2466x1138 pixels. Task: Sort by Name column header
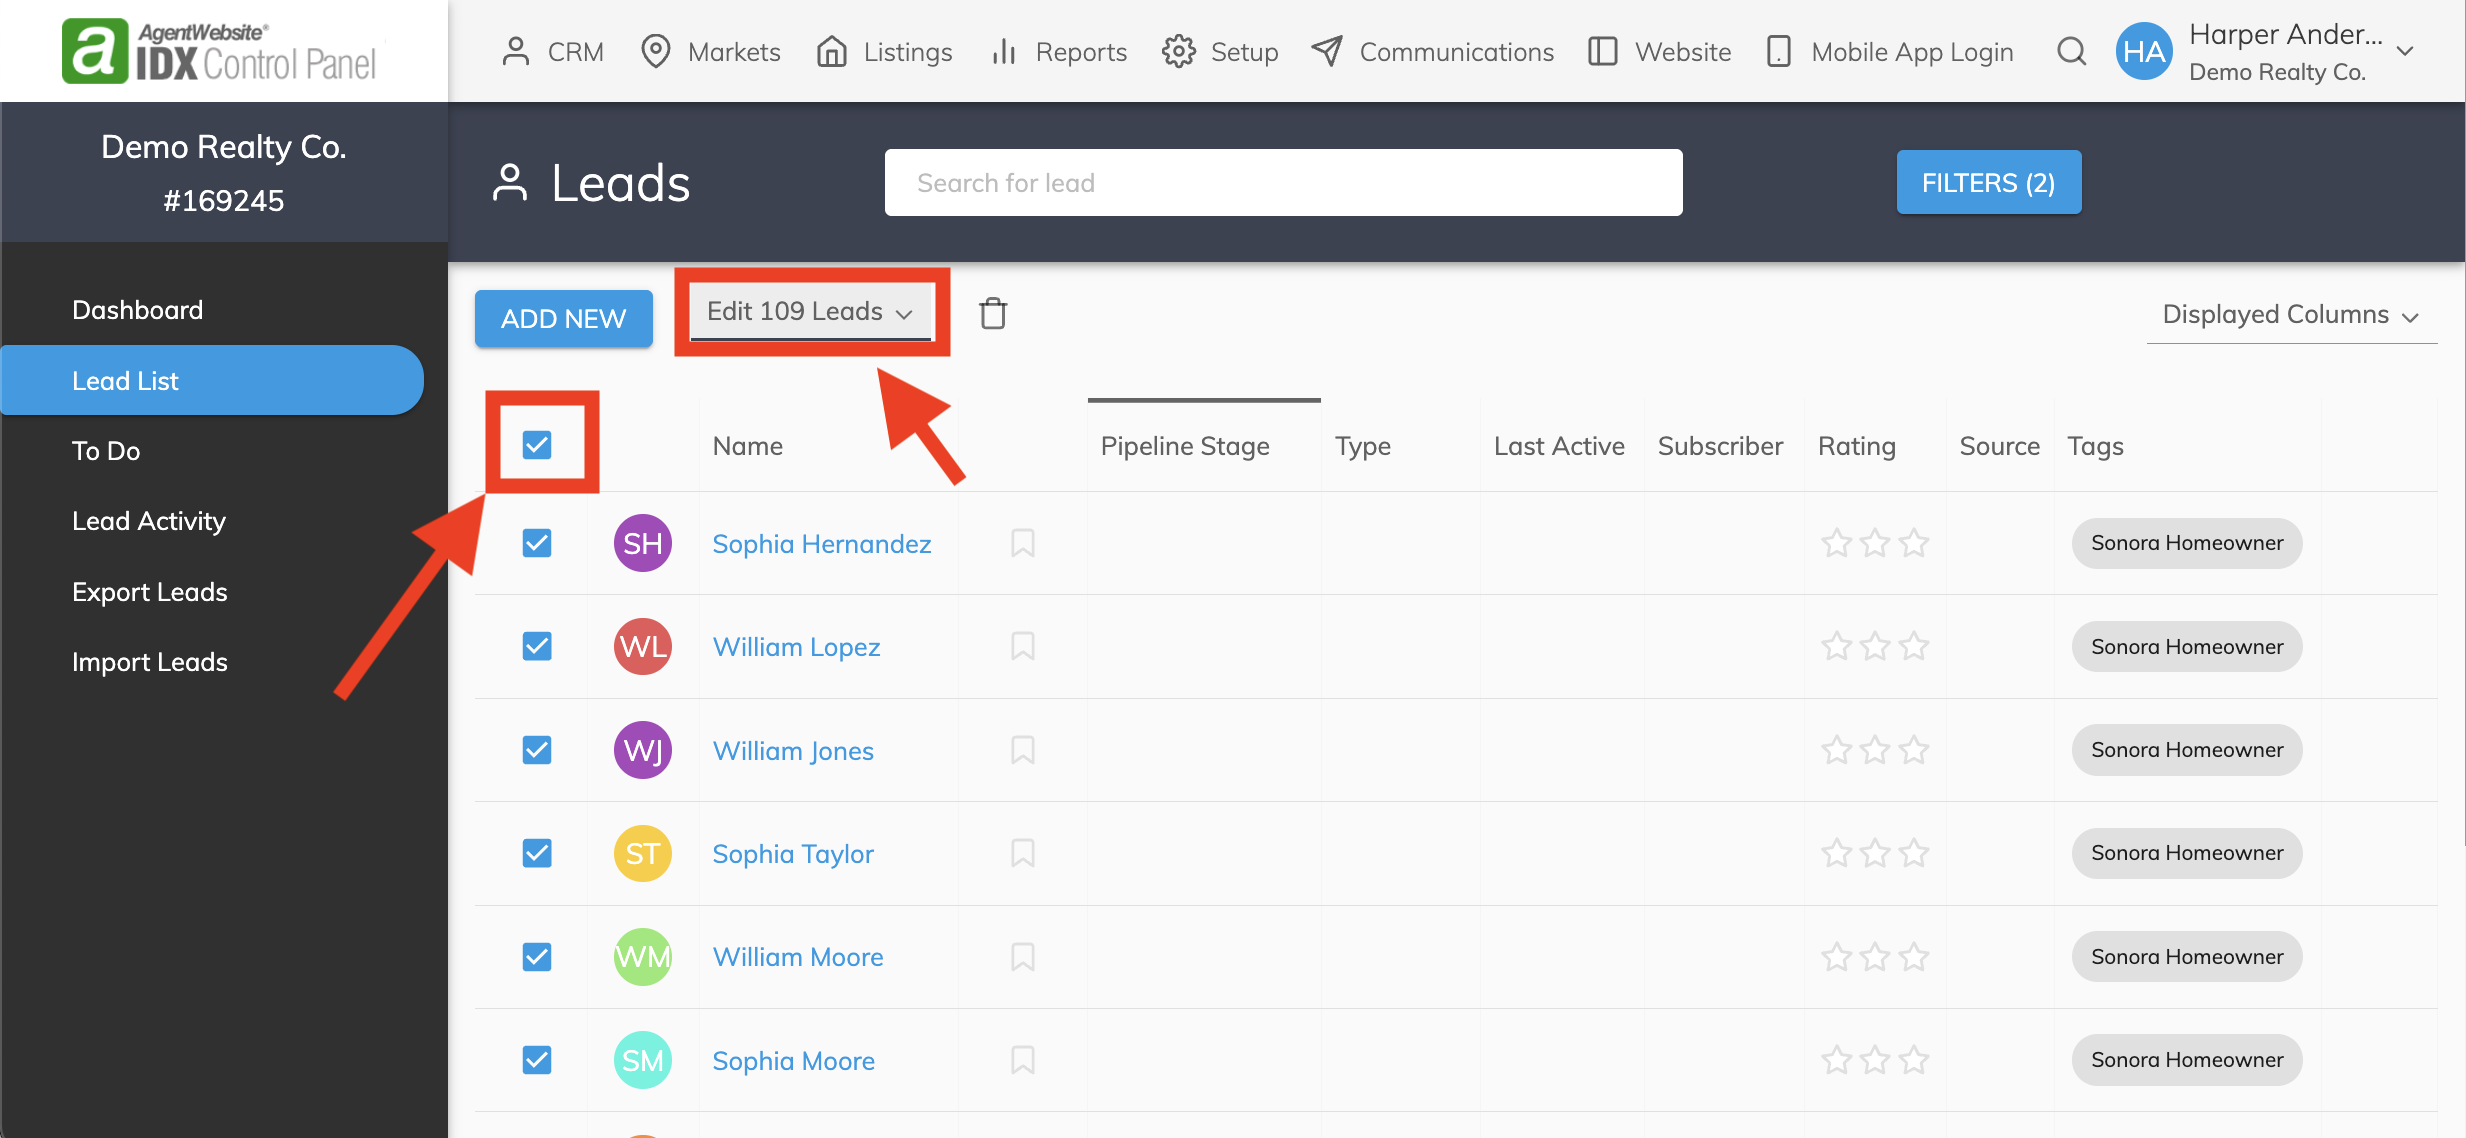pyautogui.click(x=747, y=446)
